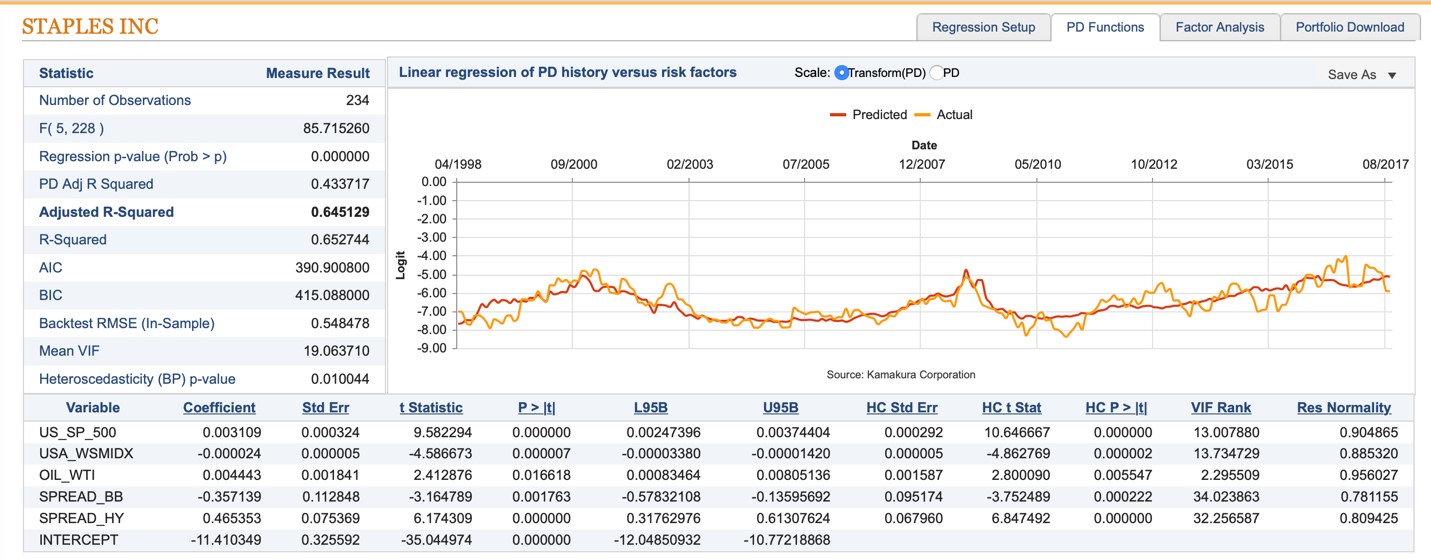Click the 12/2007 date axis label
This screenshot has width=1431, height=559.
point(922,164)
